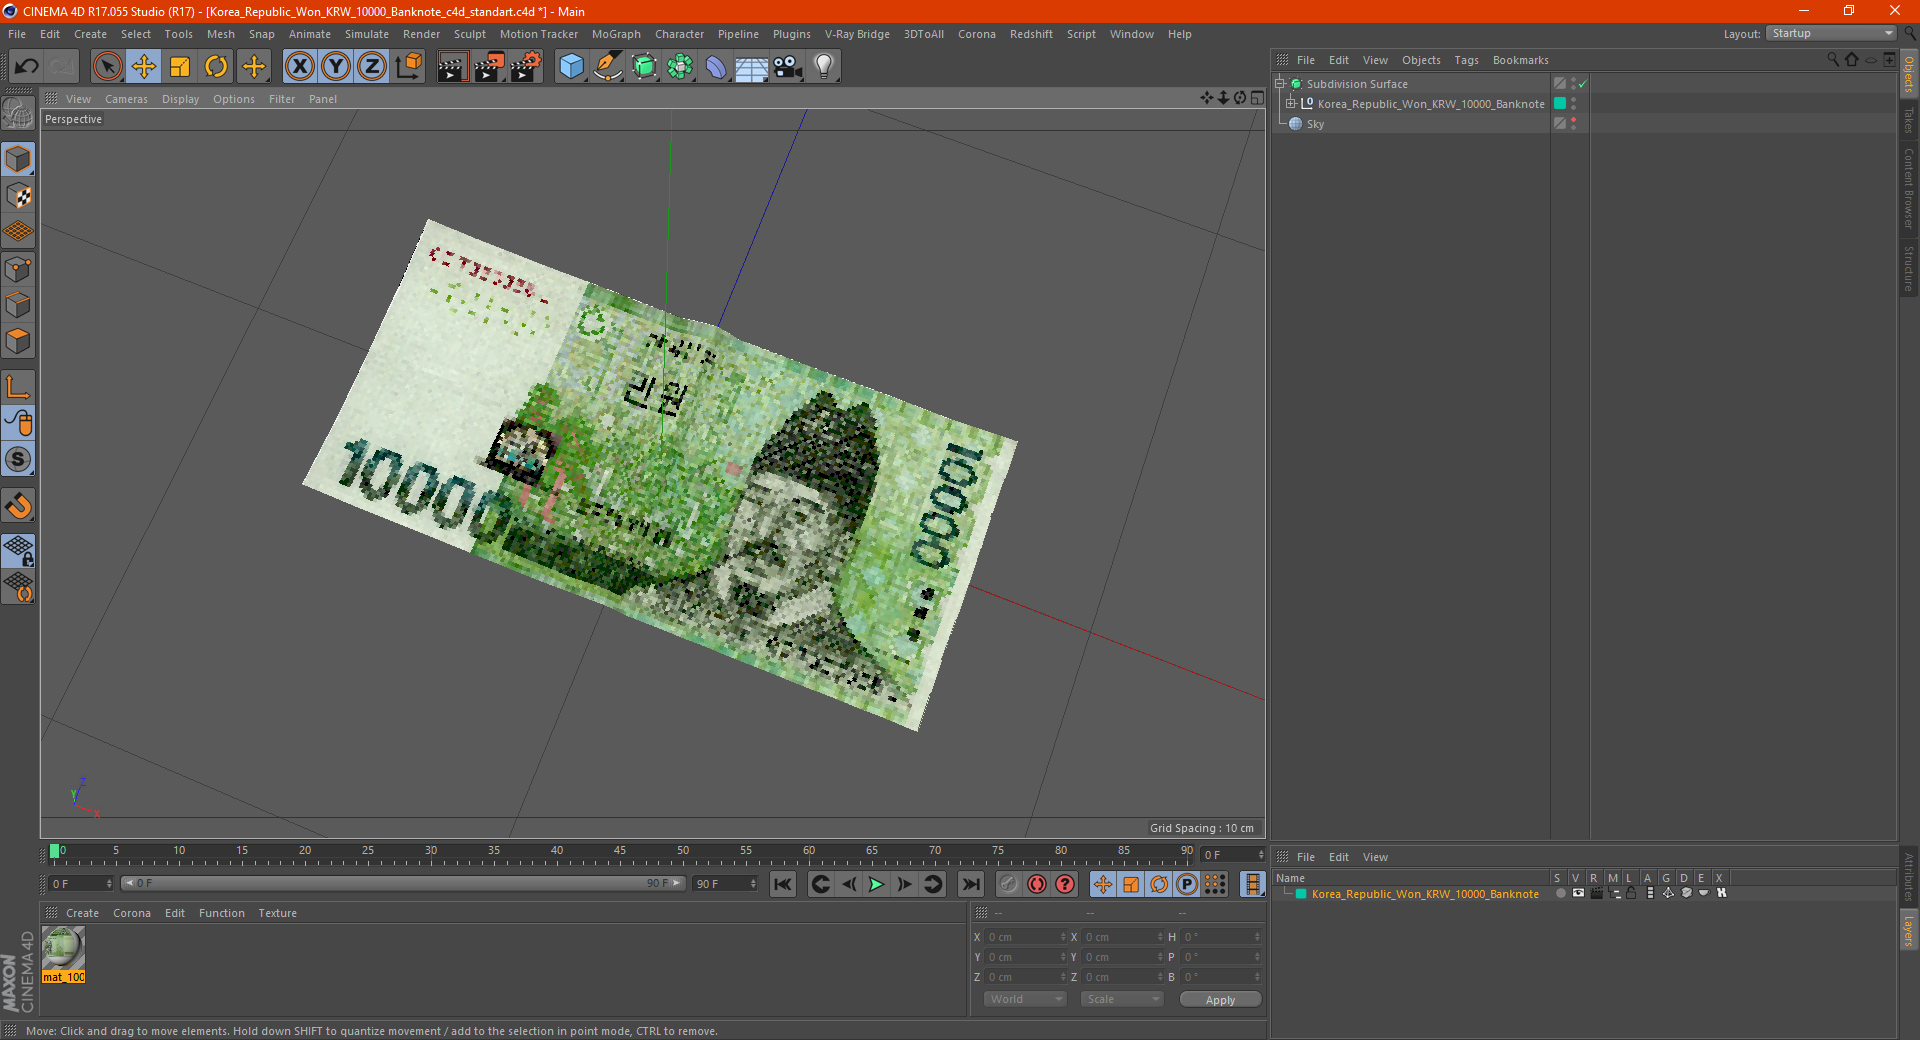Viewport: 1920px width, 1040px height.
Task: Go to start of animation
Action: tap(783, 884)
